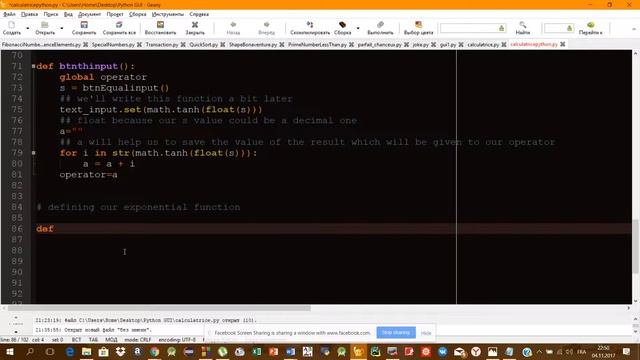Open the Проект menu
640x360 pixels.
[115, 14]
